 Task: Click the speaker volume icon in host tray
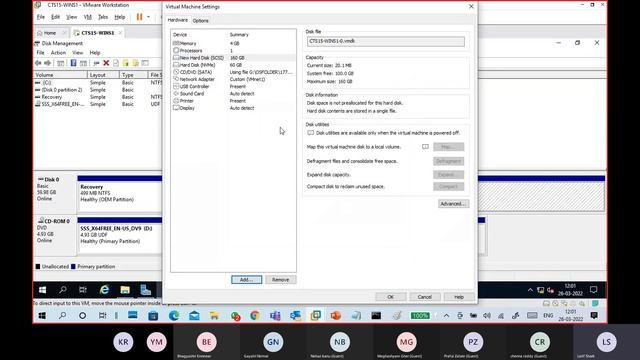[487, 316]
